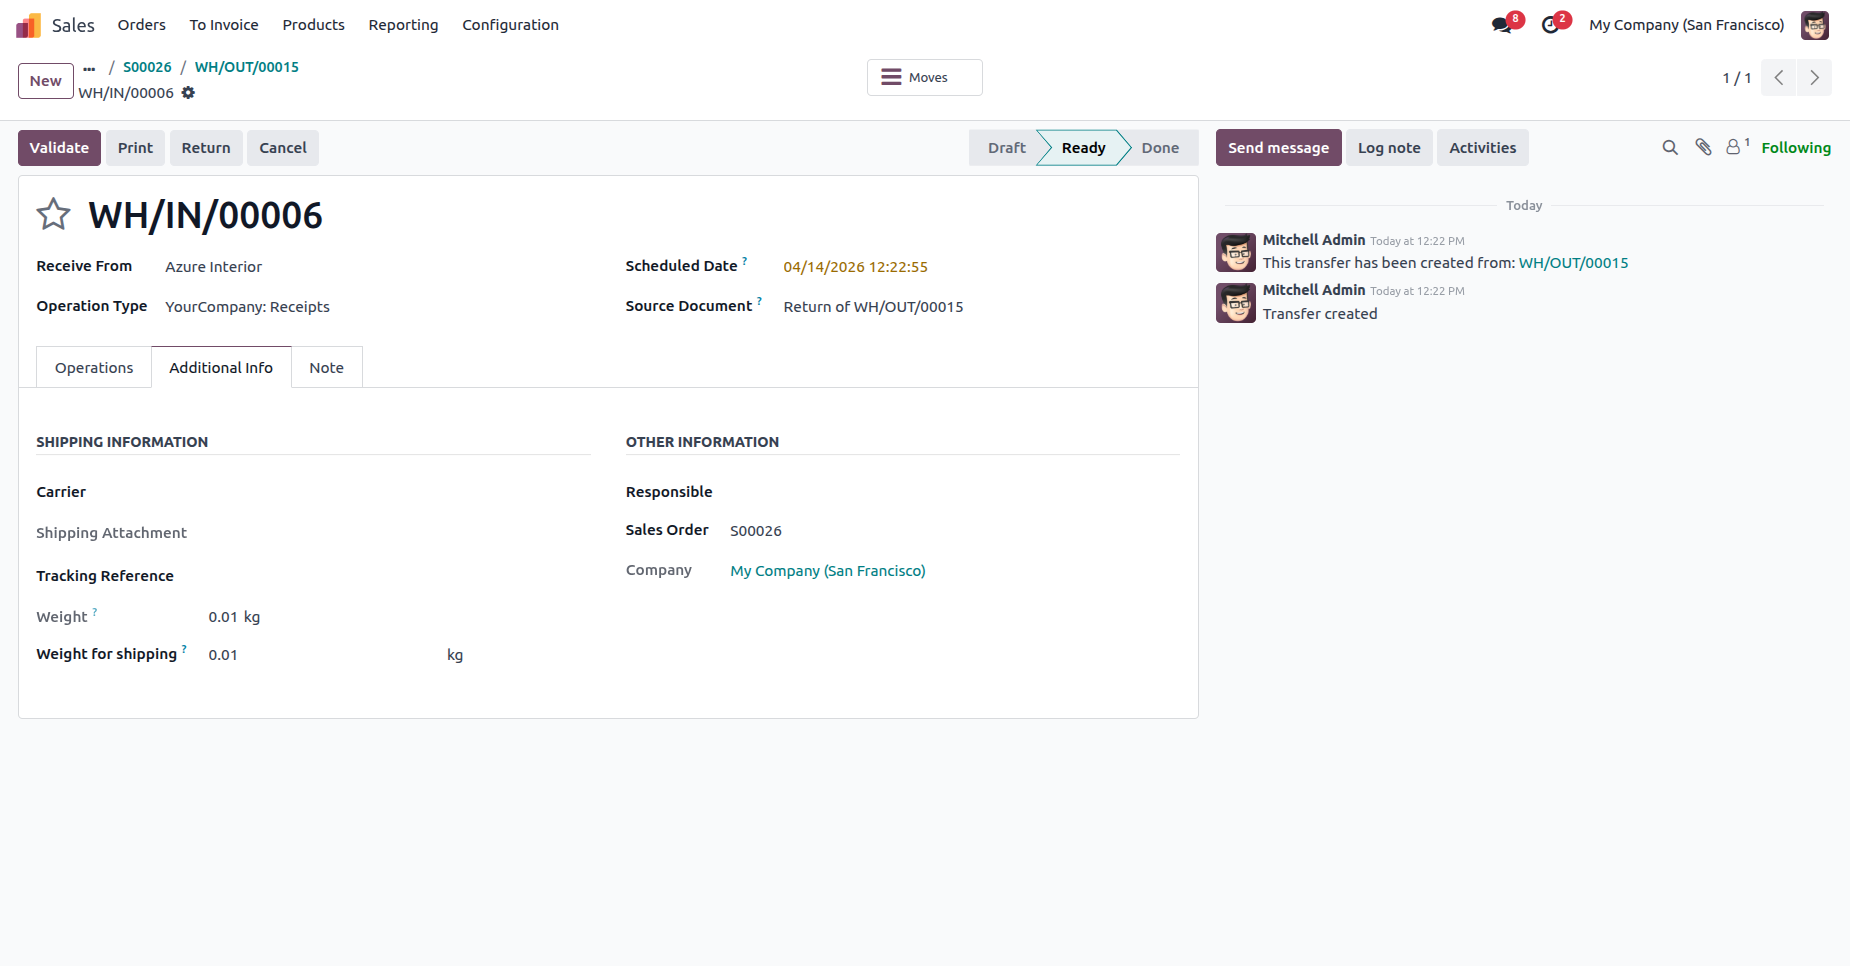Open the Sales app home icon
This screenshot has width=1850, height=966.
click(x=29, y=25)
